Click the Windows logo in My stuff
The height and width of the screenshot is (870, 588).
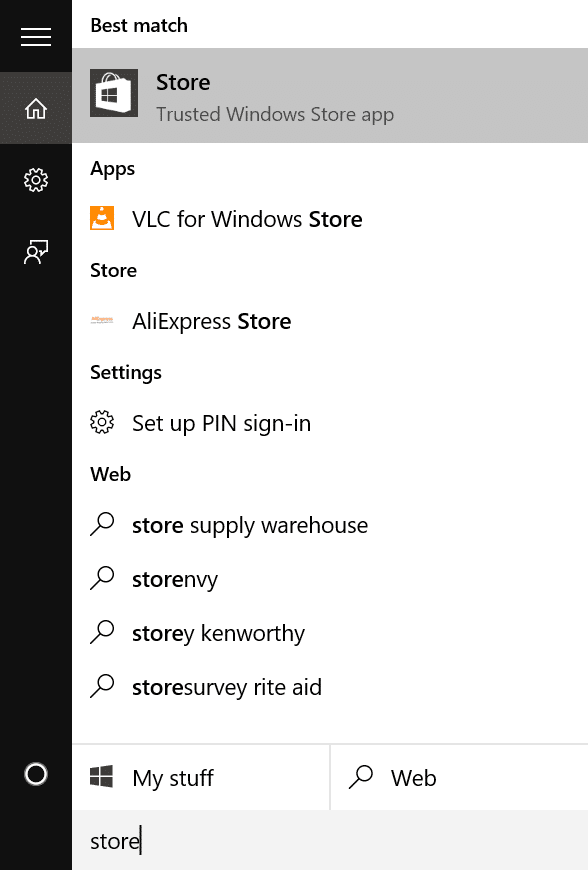tap(102, 776)
